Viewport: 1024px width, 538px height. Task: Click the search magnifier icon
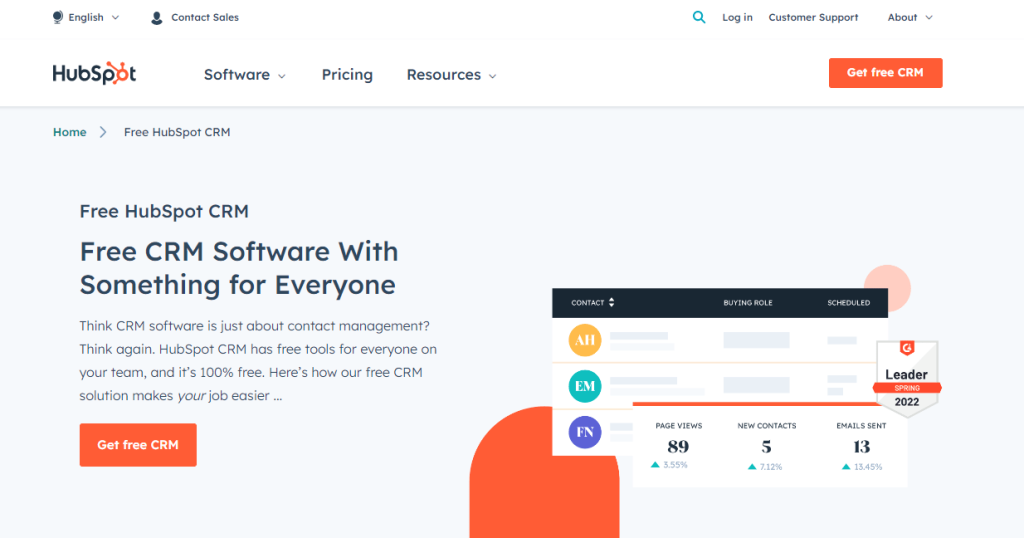click(x=699, y=18)
